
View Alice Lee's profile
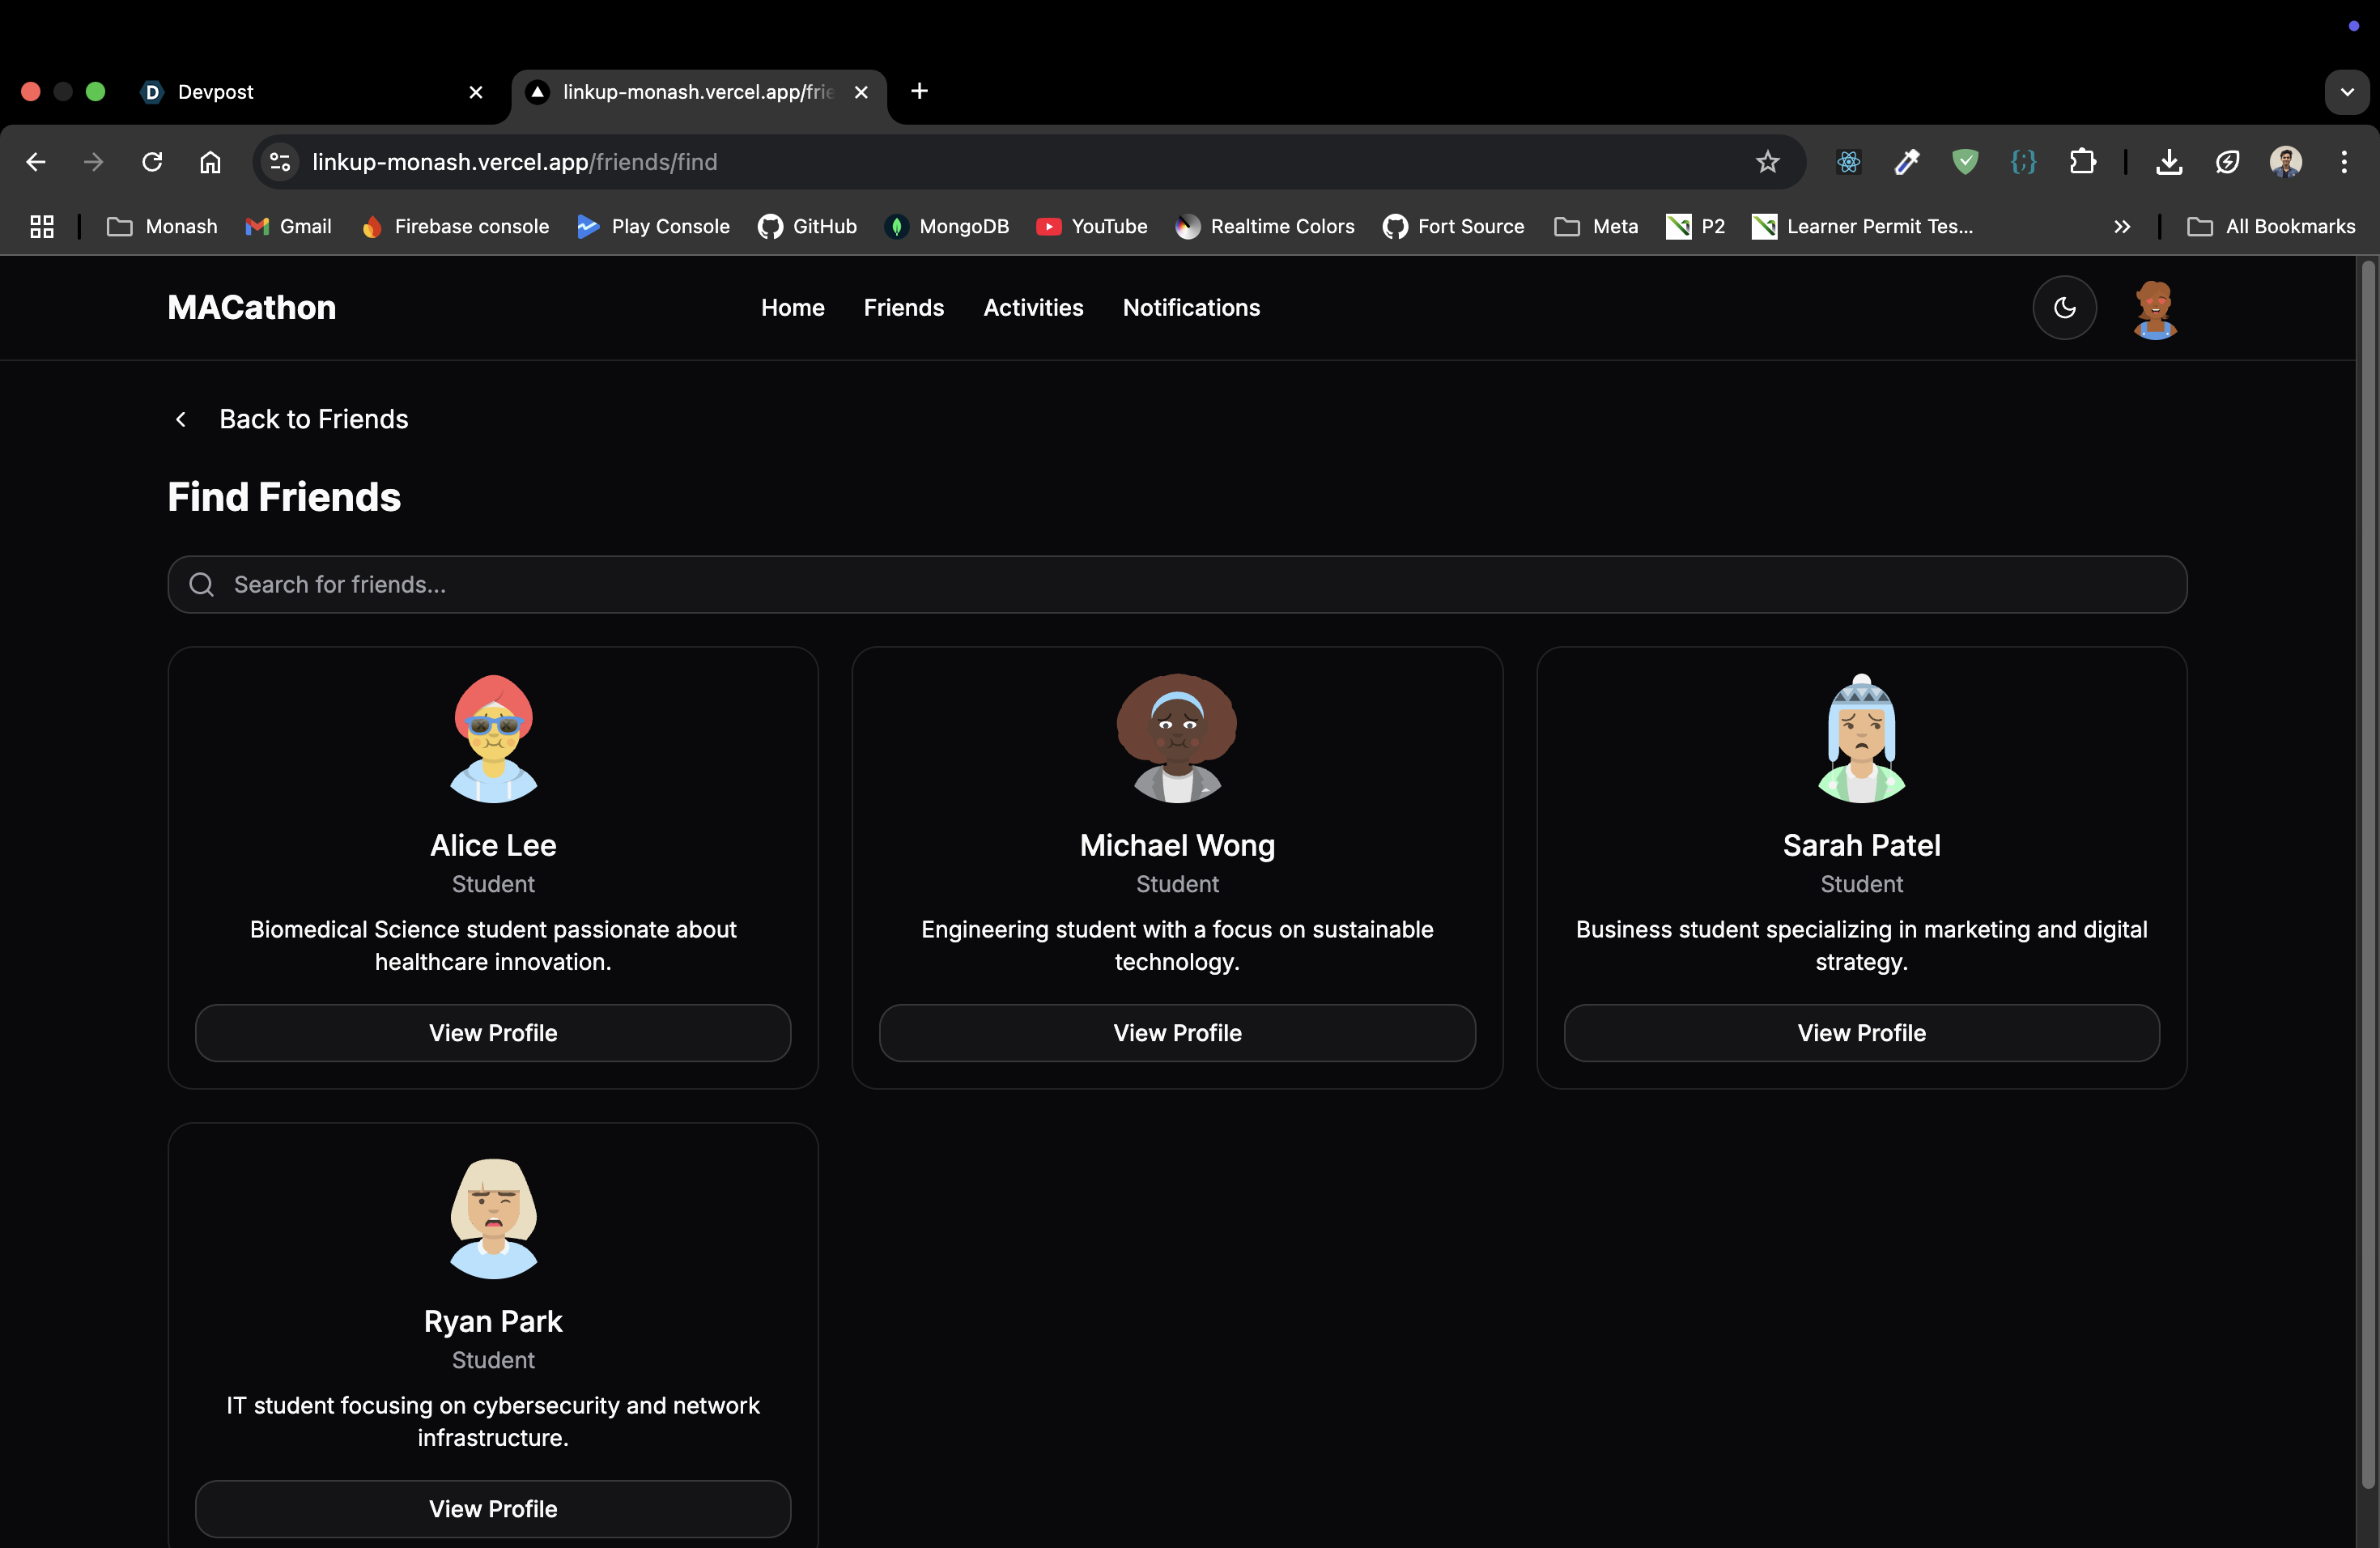click(x=493, y=1033)
